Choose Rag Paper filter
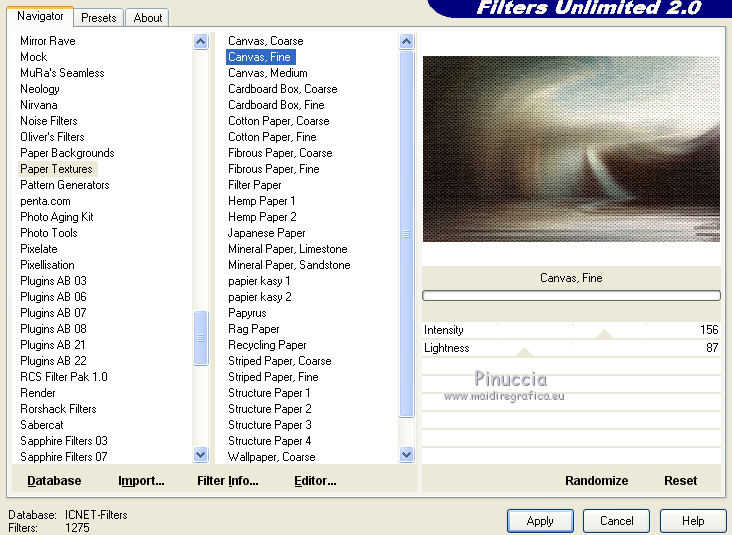732x535 pixels. pos(253,329)
